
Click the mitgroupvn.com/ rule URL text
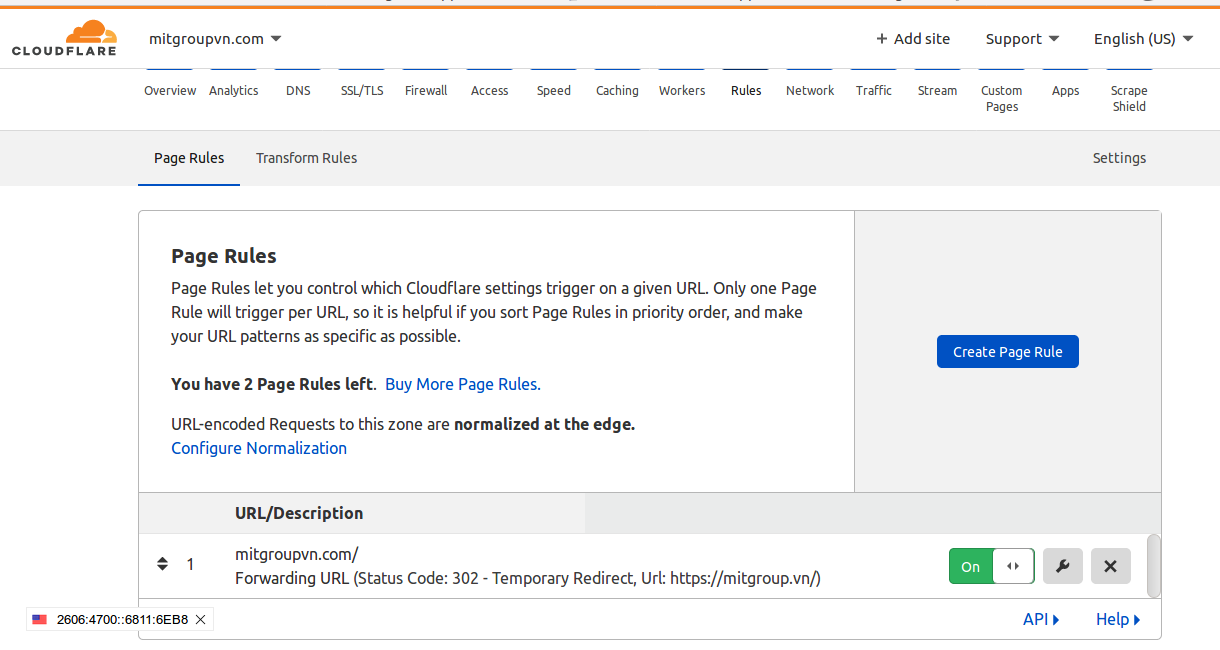(296, 554)
